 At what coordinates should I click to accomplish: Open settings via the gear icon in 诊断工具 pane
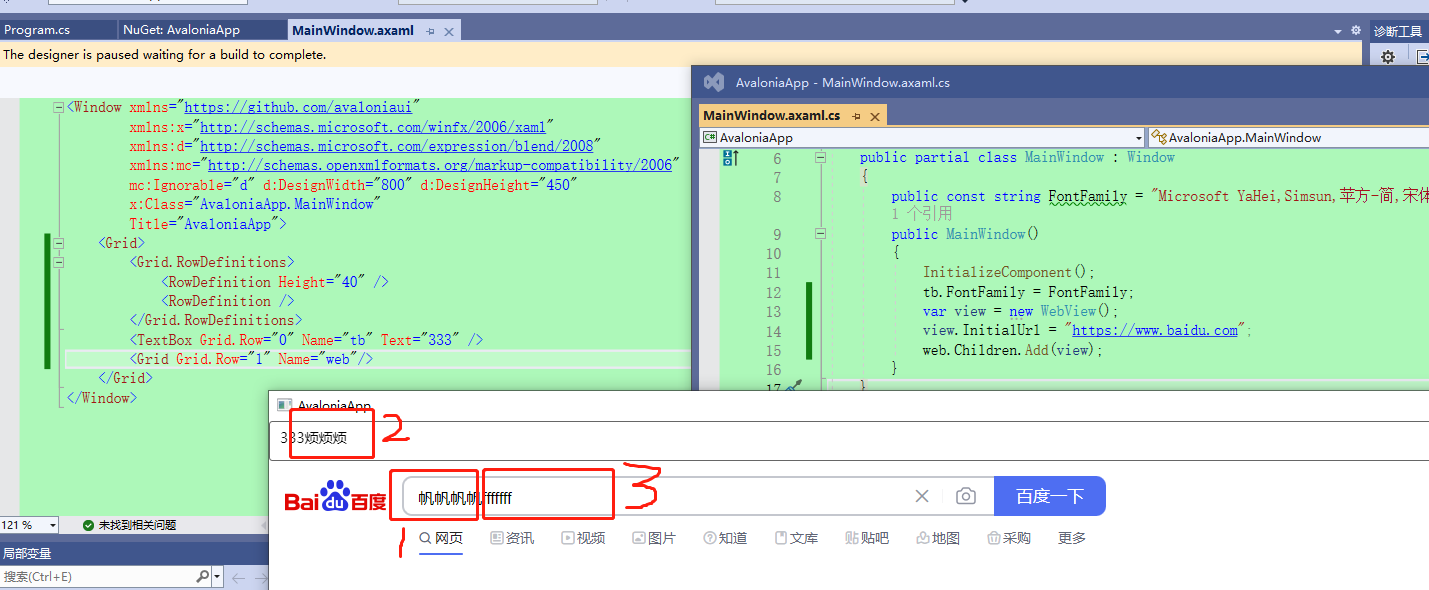[x=1388, y=55]
